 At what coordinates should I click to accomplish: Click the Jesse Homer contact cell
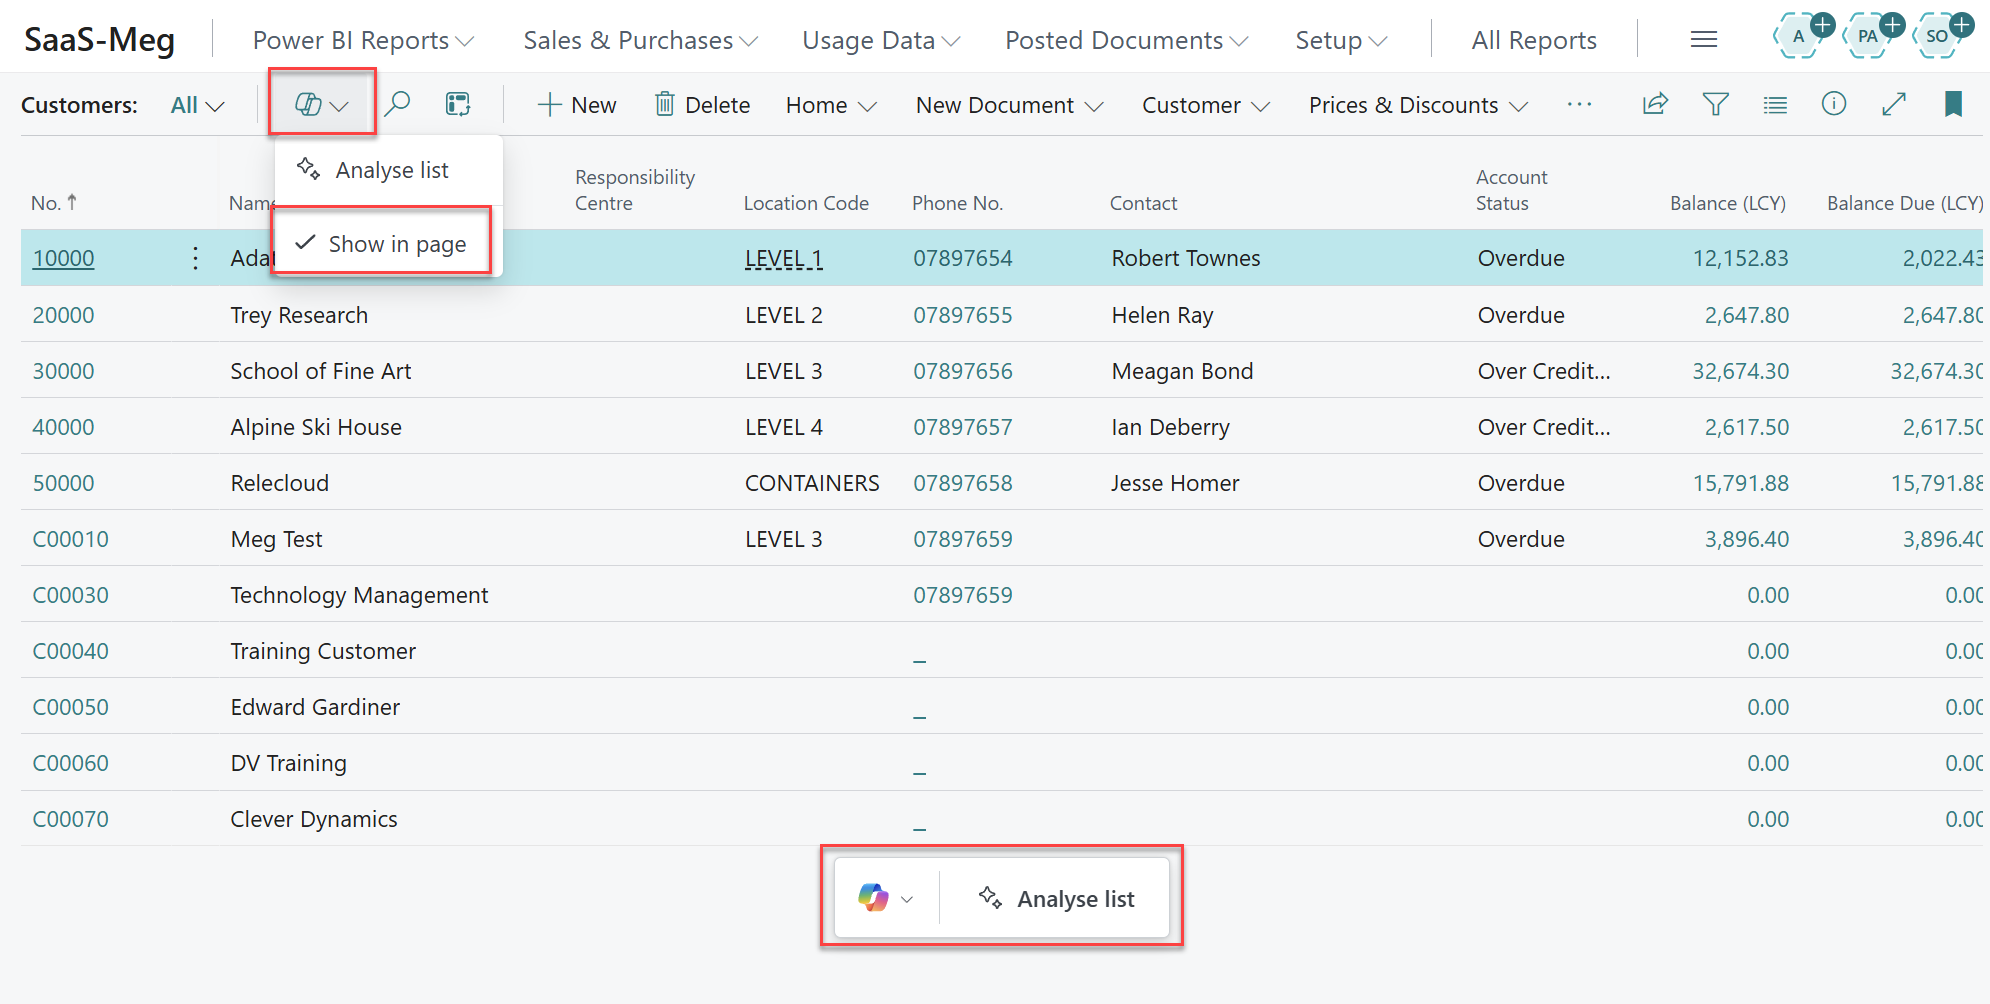point(1175,483)
